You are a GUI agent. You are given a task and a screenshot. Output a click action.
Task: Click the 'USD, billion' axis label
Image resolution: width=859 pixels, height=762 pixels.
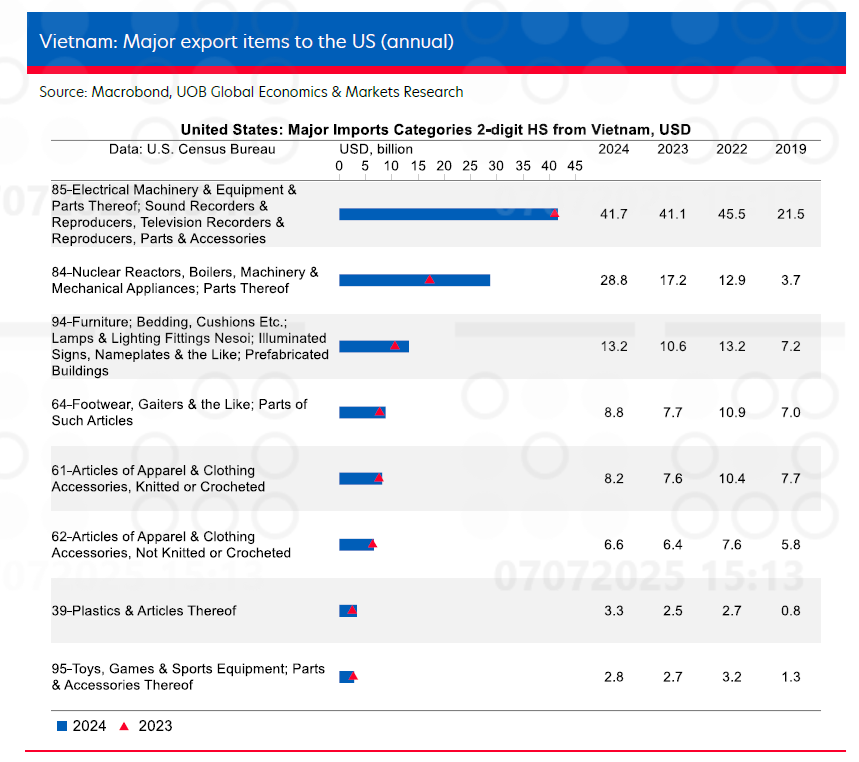tap(376, 149)
